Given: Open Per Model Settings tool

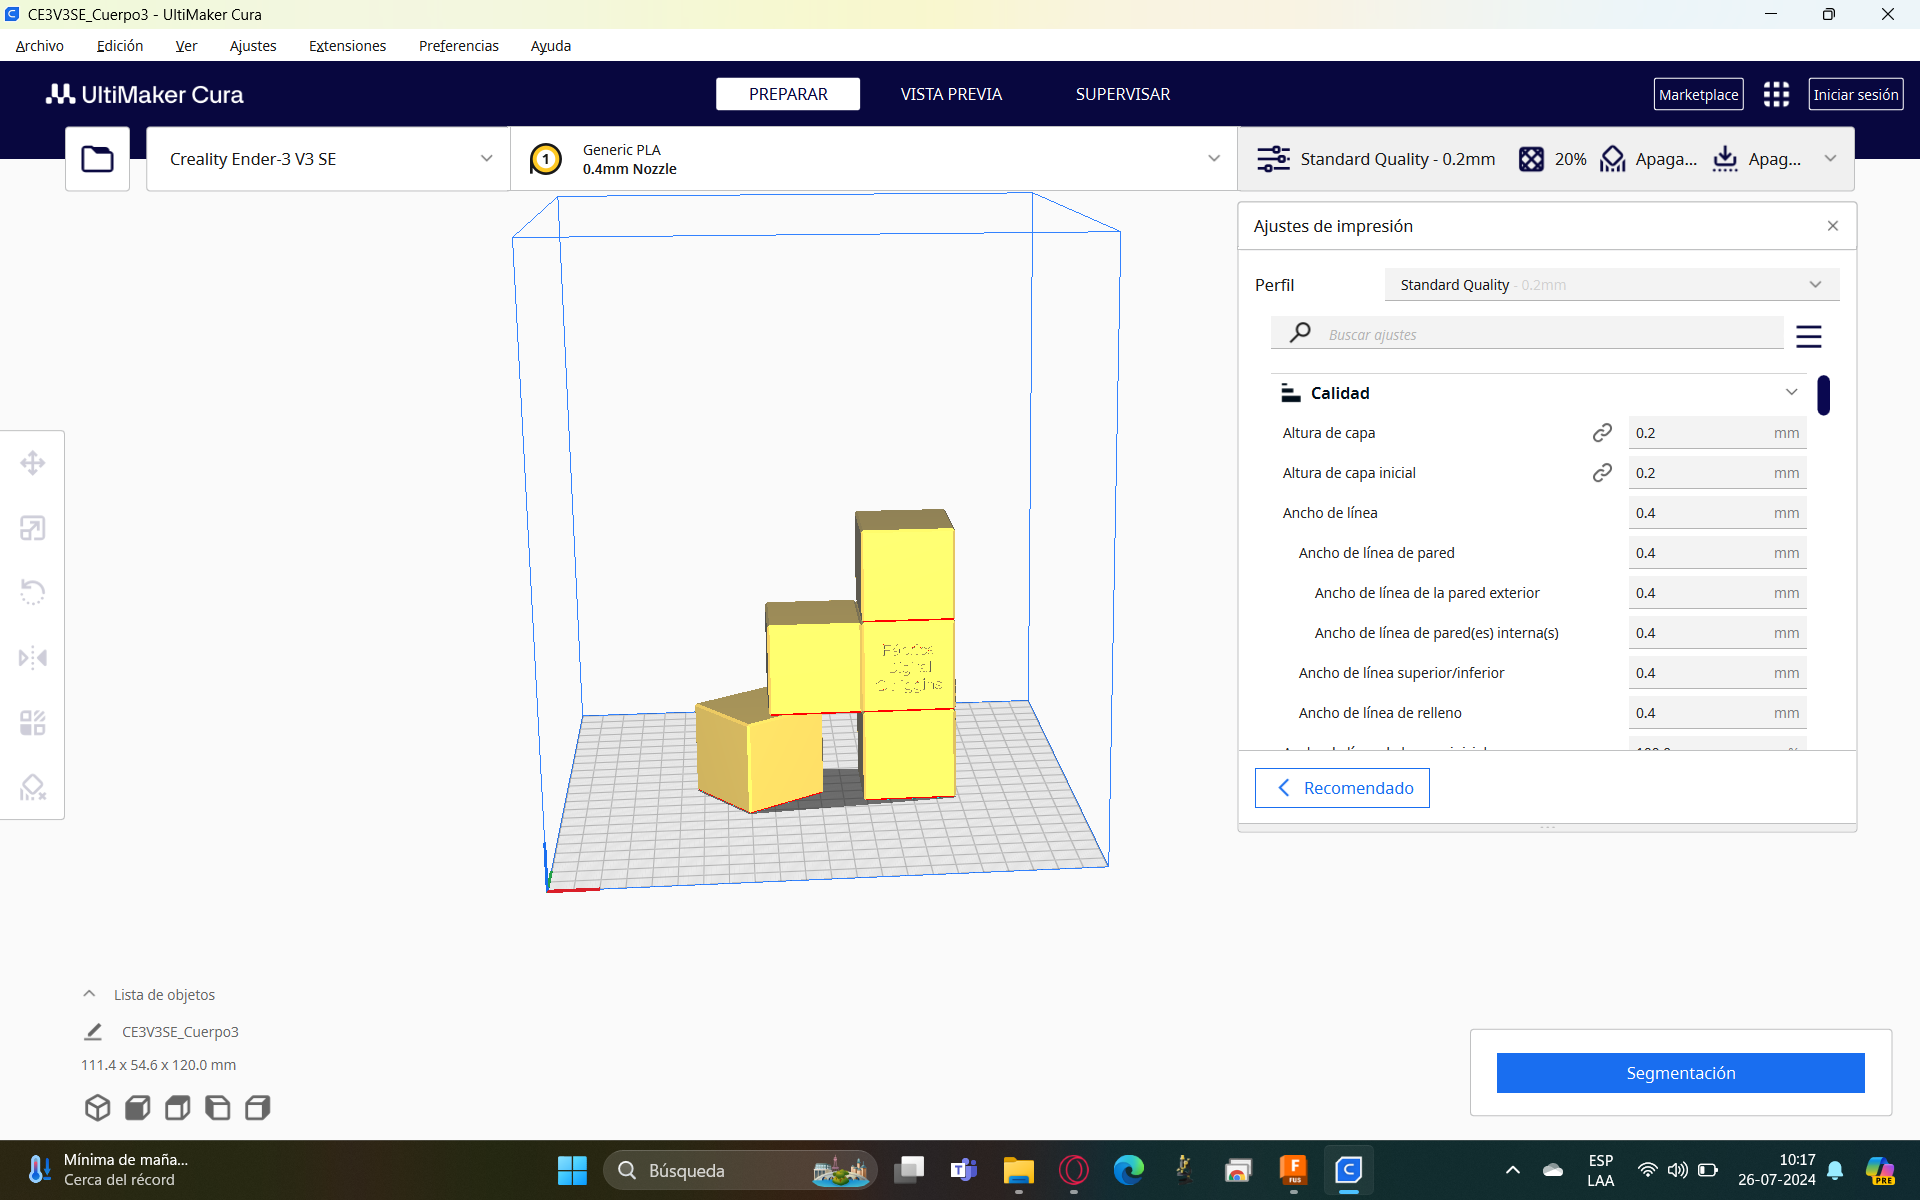Looking at the screenshot, I should click(x=33, y=723).
